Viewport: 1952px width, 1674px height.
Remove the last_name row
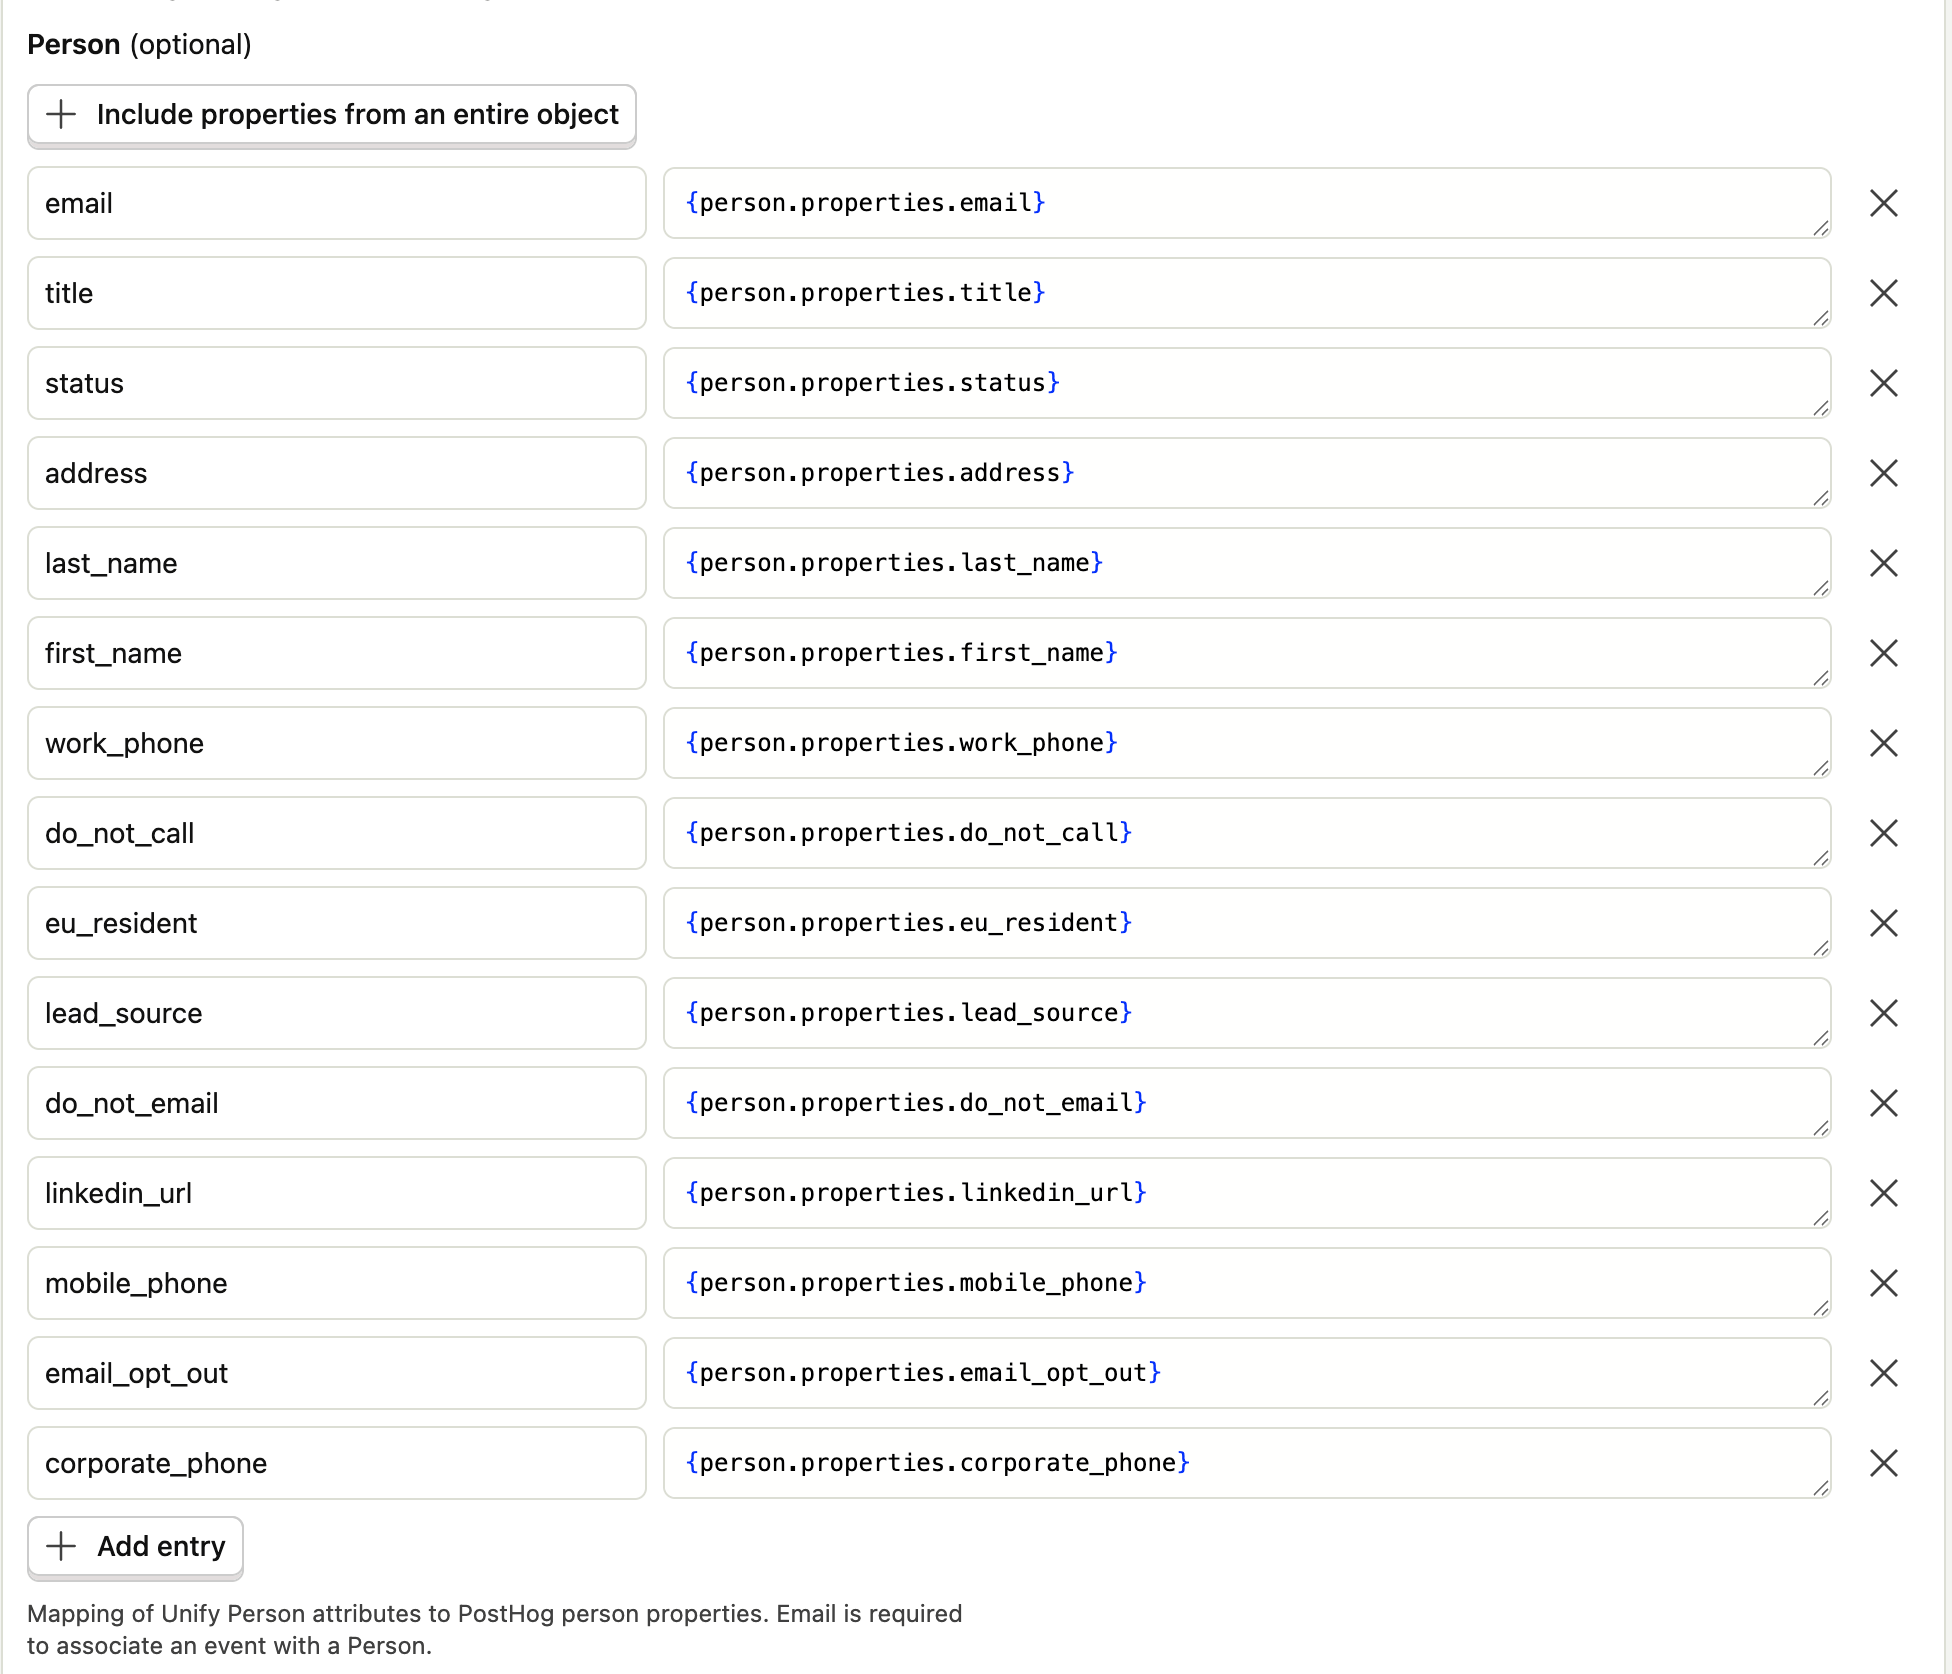pos(1884,563)
